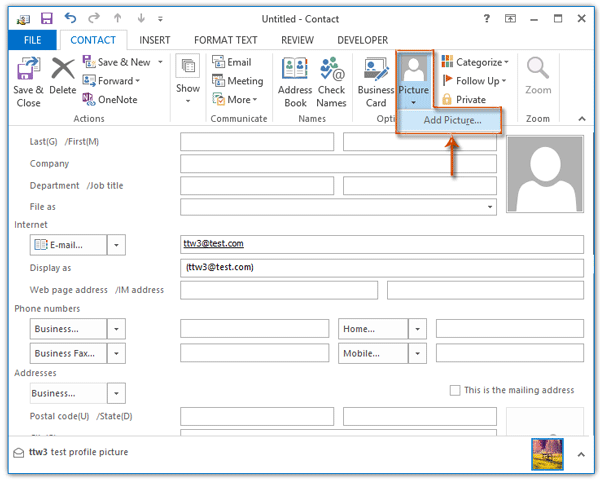
Task: Check This is the mailing address
Action: coord(455,390)
